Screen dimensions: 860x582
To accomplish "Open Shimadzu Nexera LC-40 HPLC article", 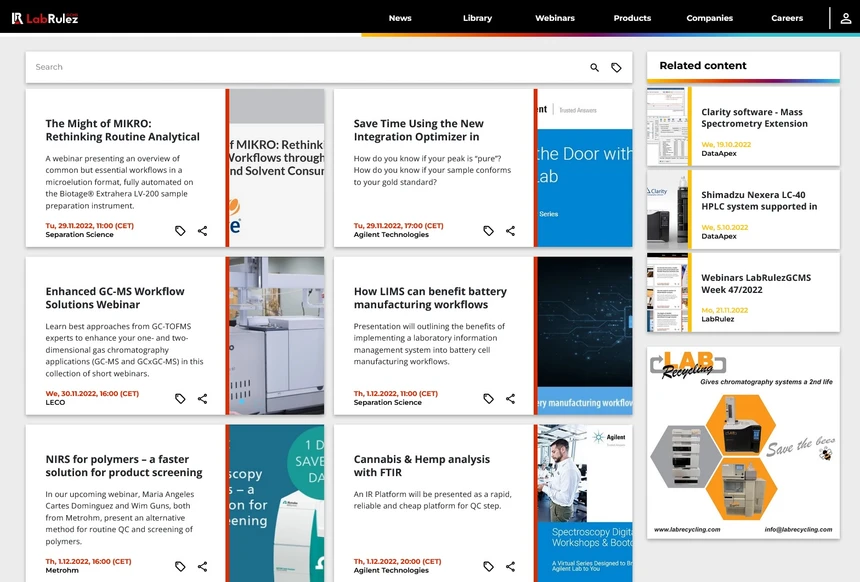I will pos(759,201).
